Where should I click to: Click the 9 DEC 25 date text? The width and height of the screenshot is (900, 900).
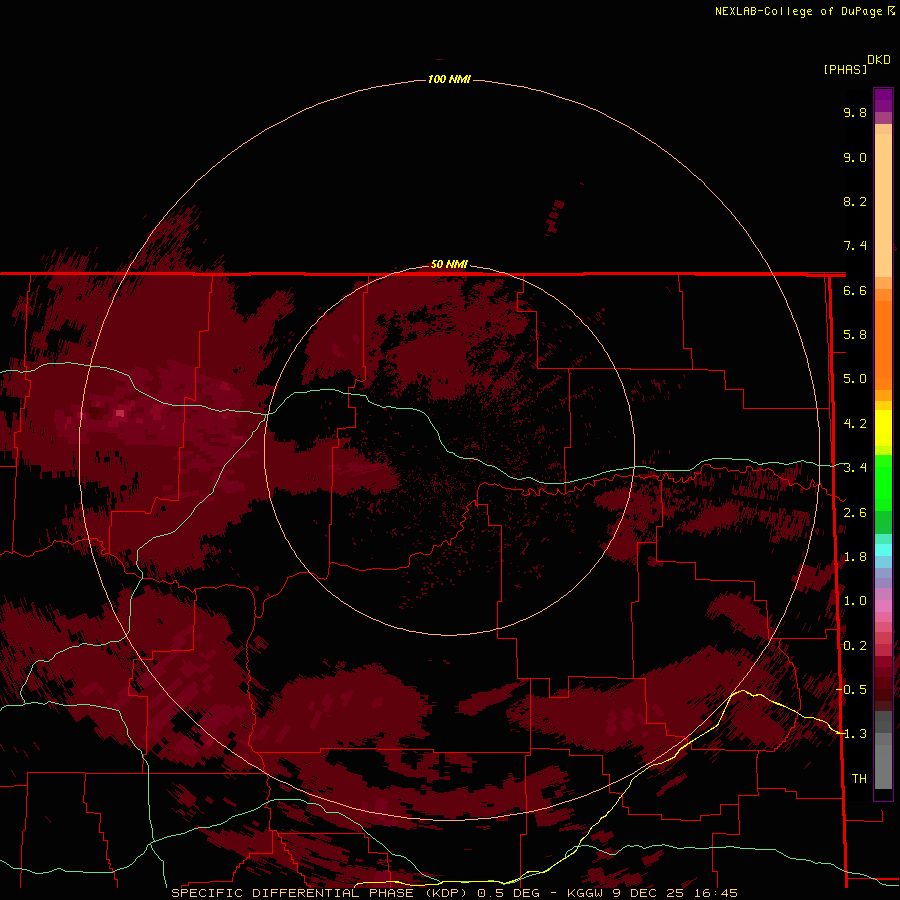click(648, 893)
